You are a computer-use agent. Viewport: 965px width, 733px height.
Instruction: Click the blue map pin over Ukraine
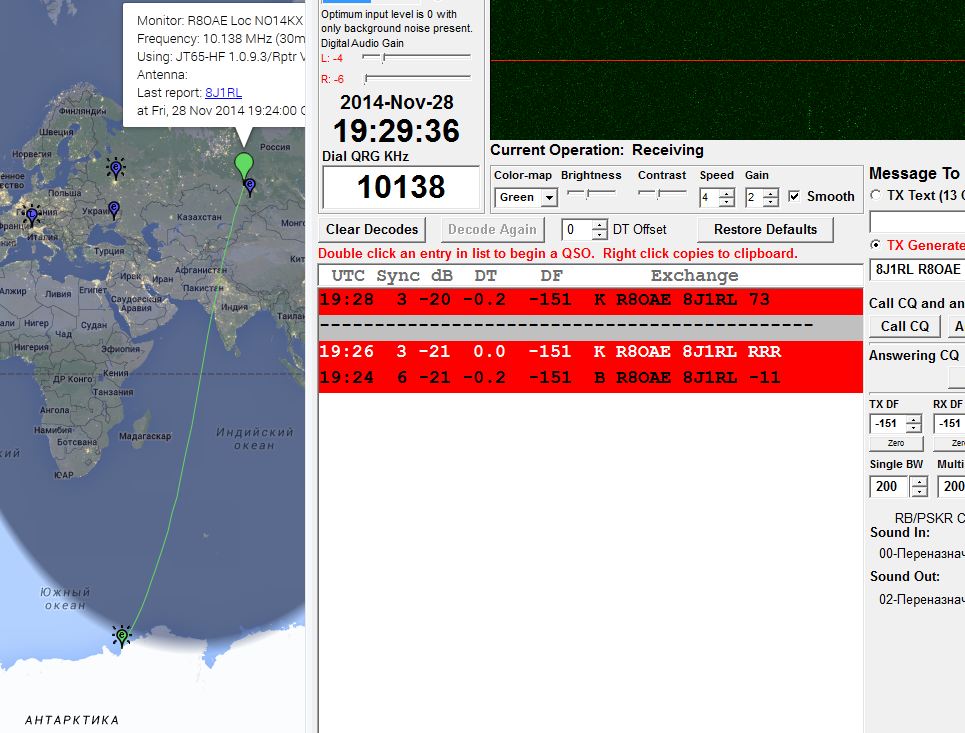click(113, 208)
